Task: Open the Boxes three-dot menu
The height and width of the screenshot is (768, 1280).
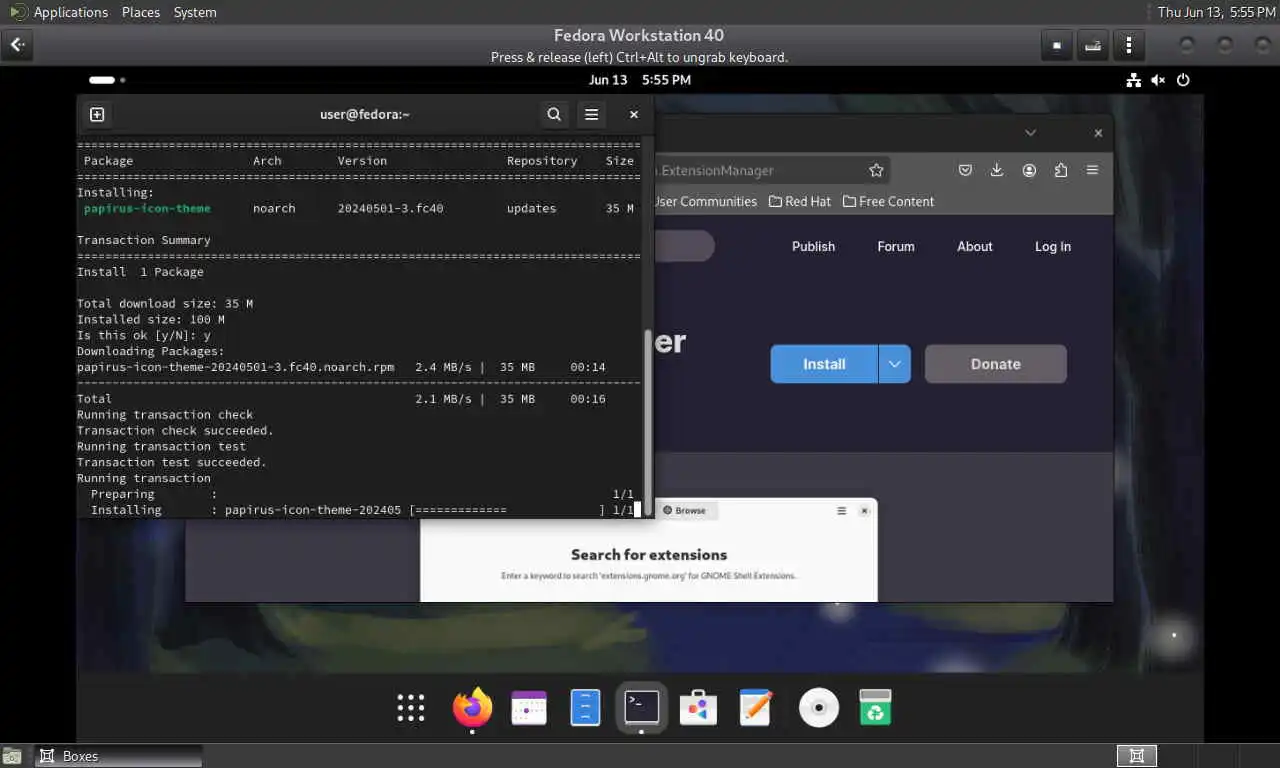Action: (1129, 45)
